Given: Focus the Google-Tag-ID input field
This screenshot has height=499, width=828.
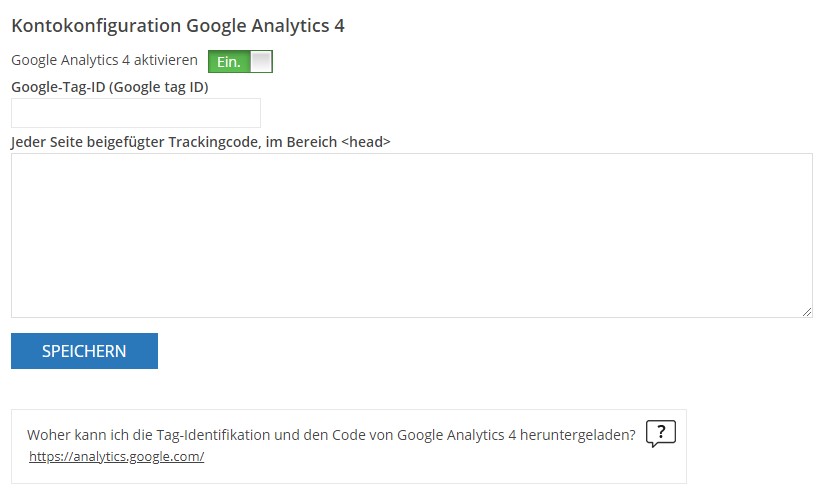Looking at the screenshot, I should [136, 112].
